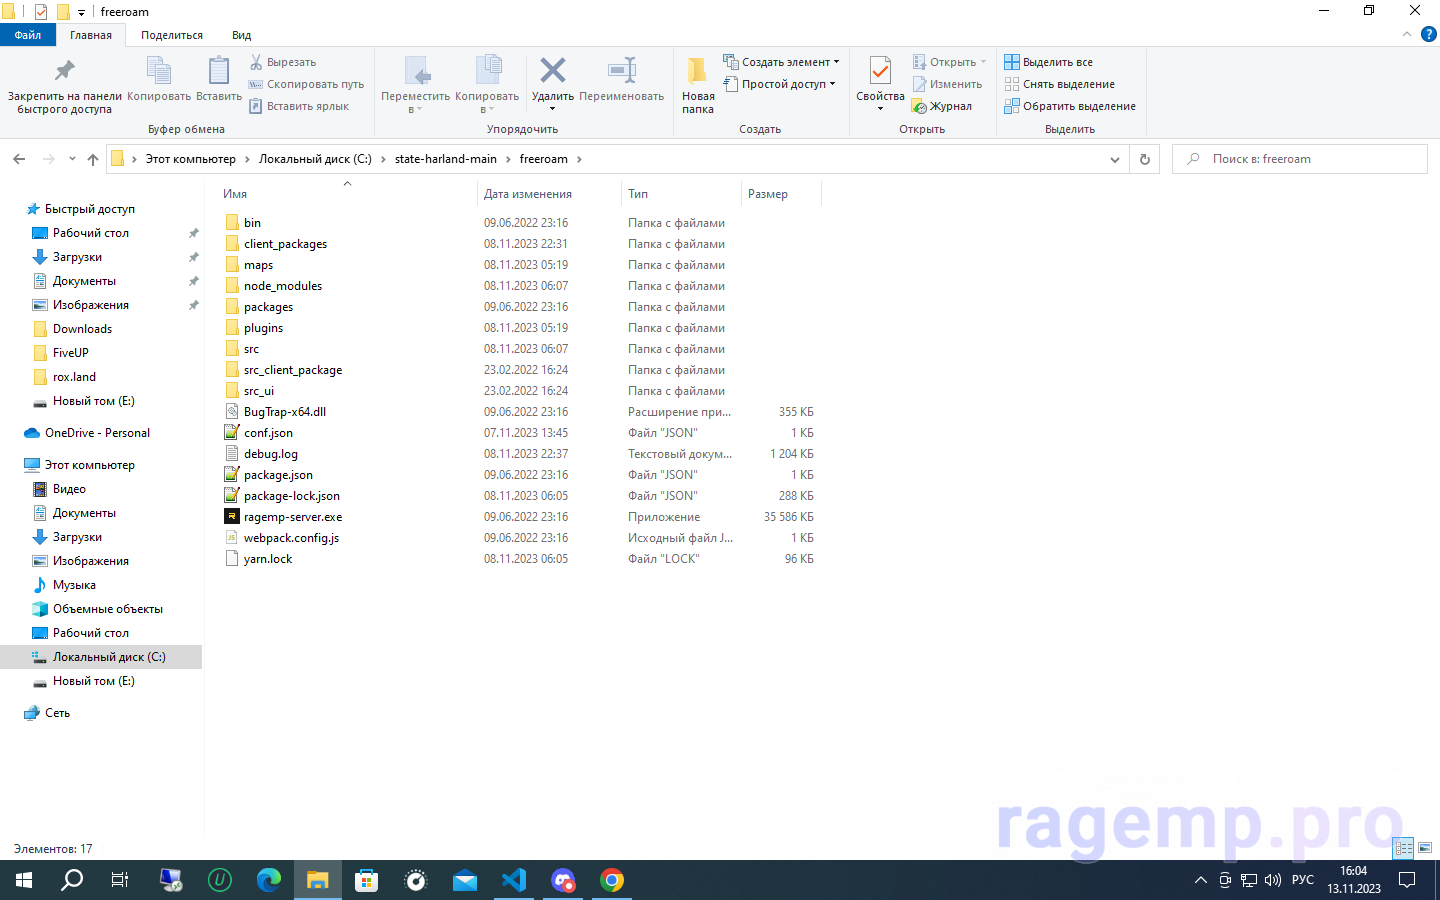Navigate up one folder with up arrow

point(93,159)
